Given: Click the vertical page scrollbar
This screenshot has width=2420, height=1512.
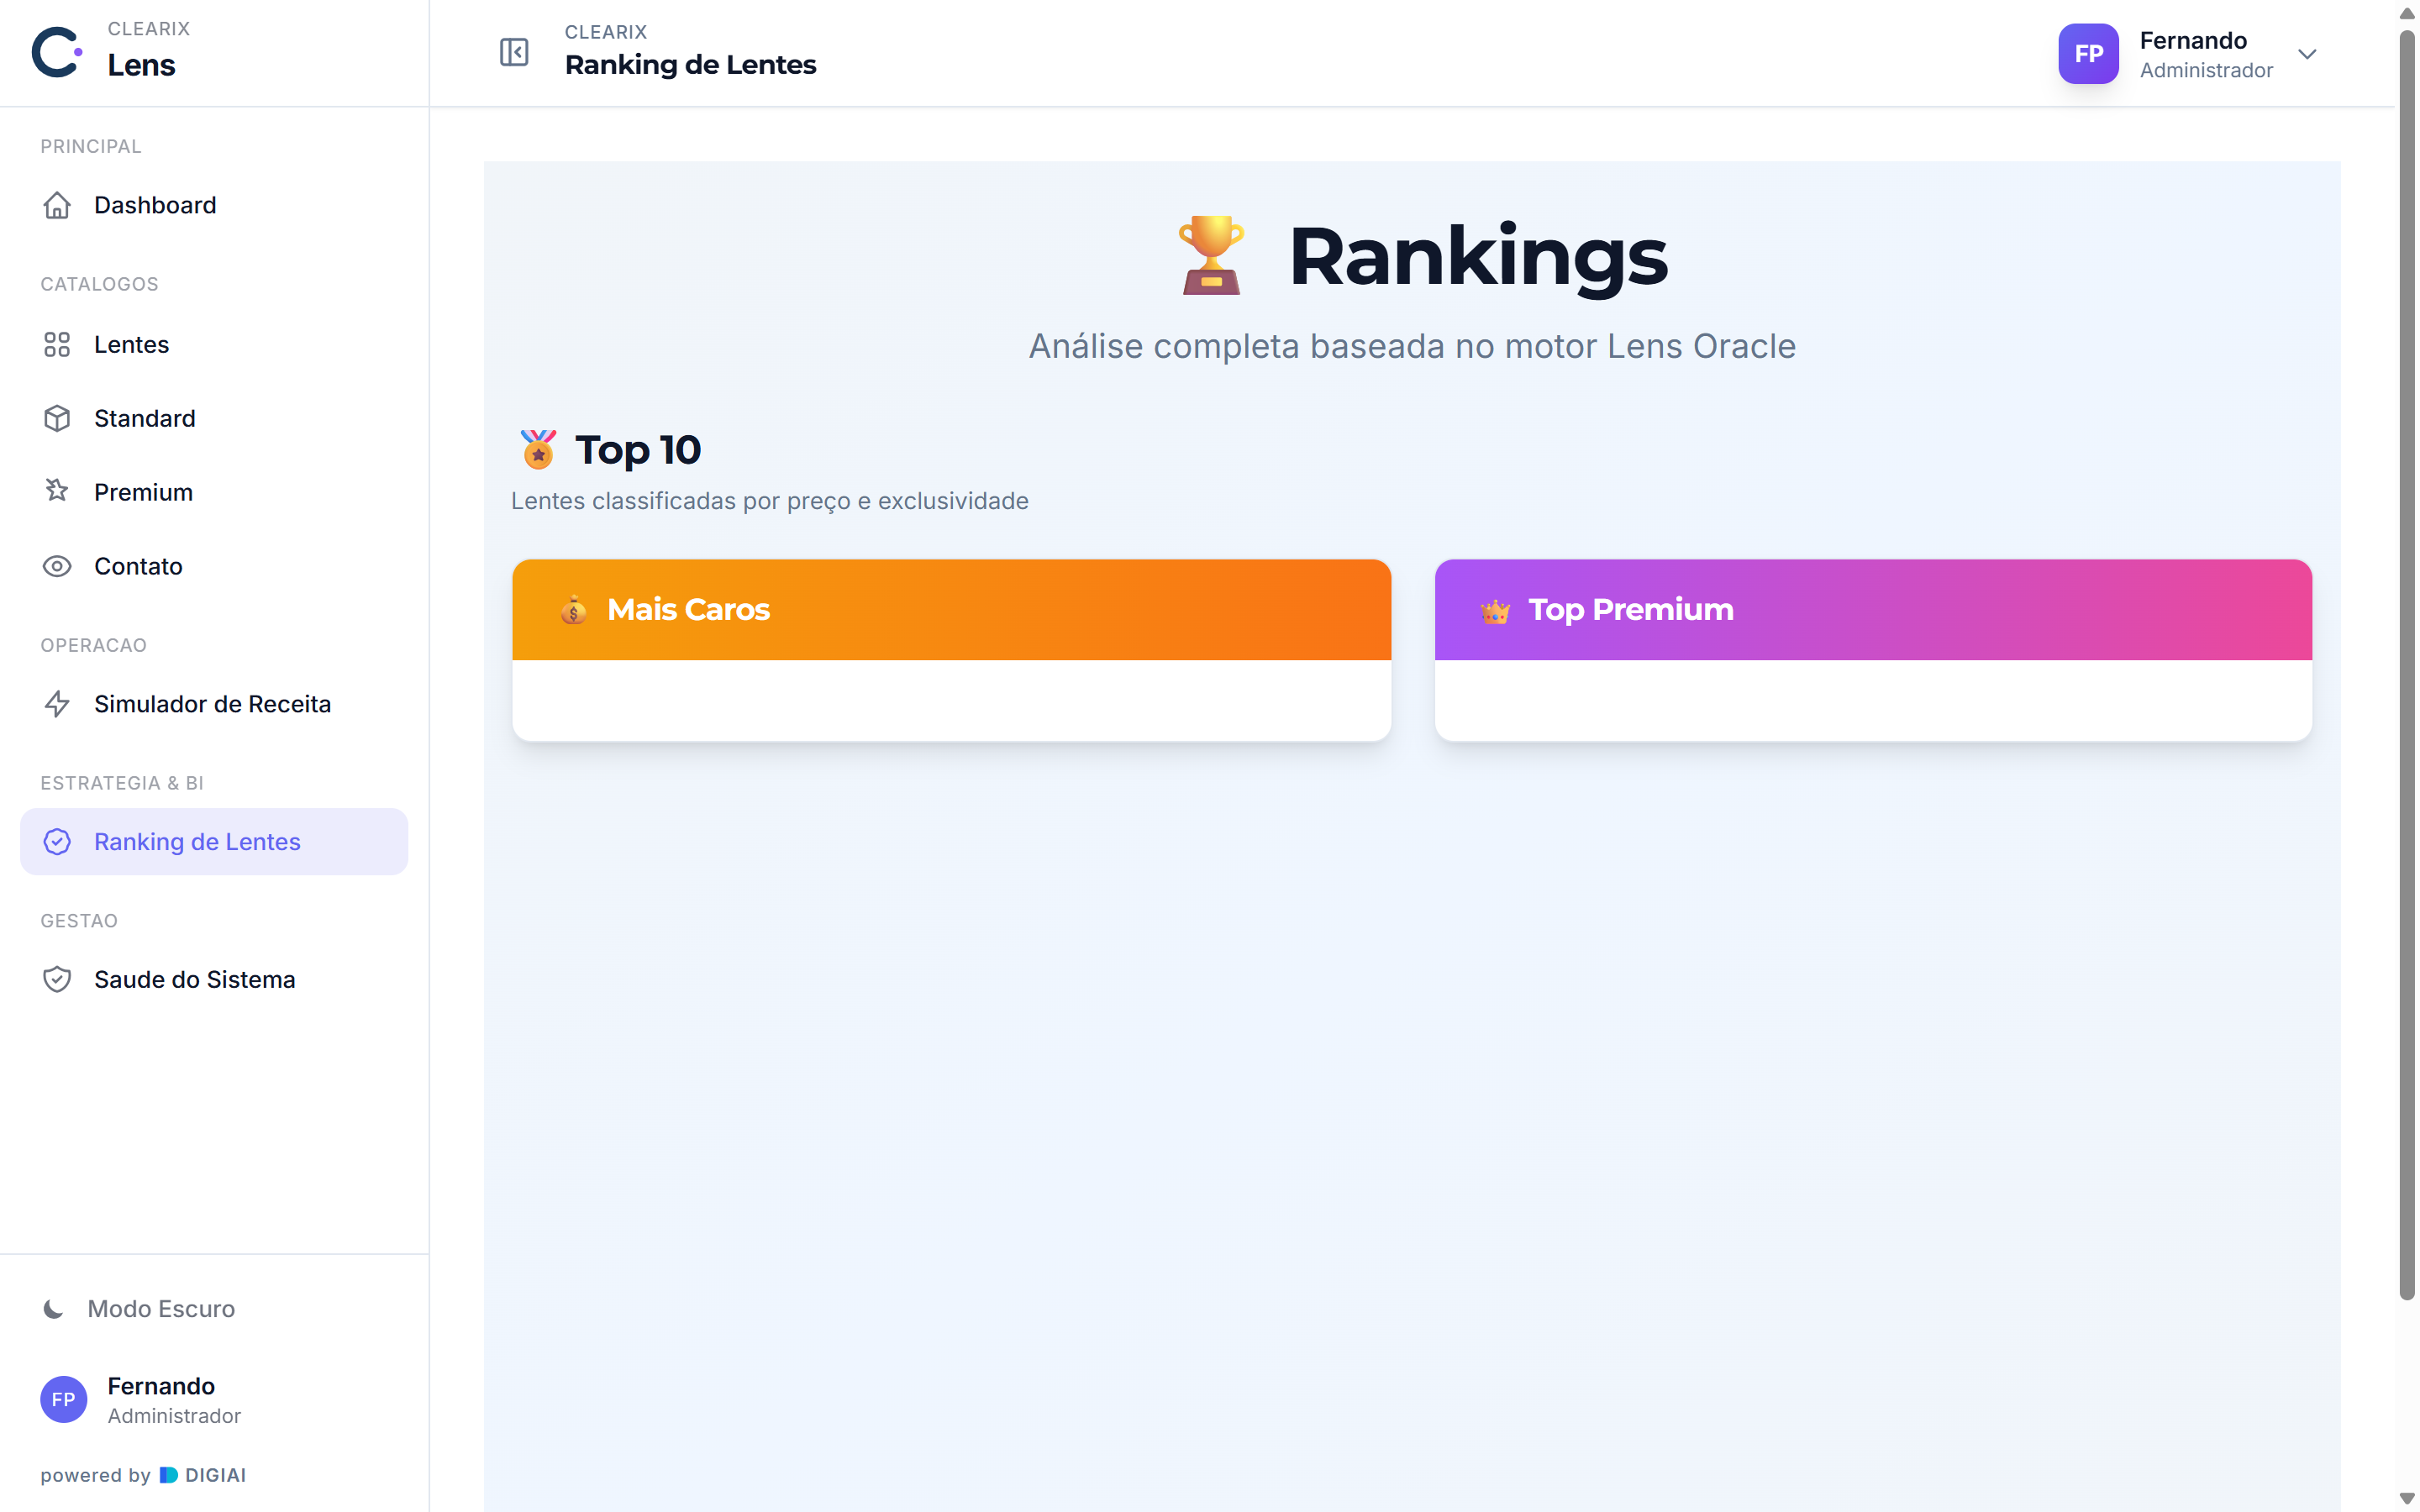Looking at the screenshot, I should pos(2407,665).
